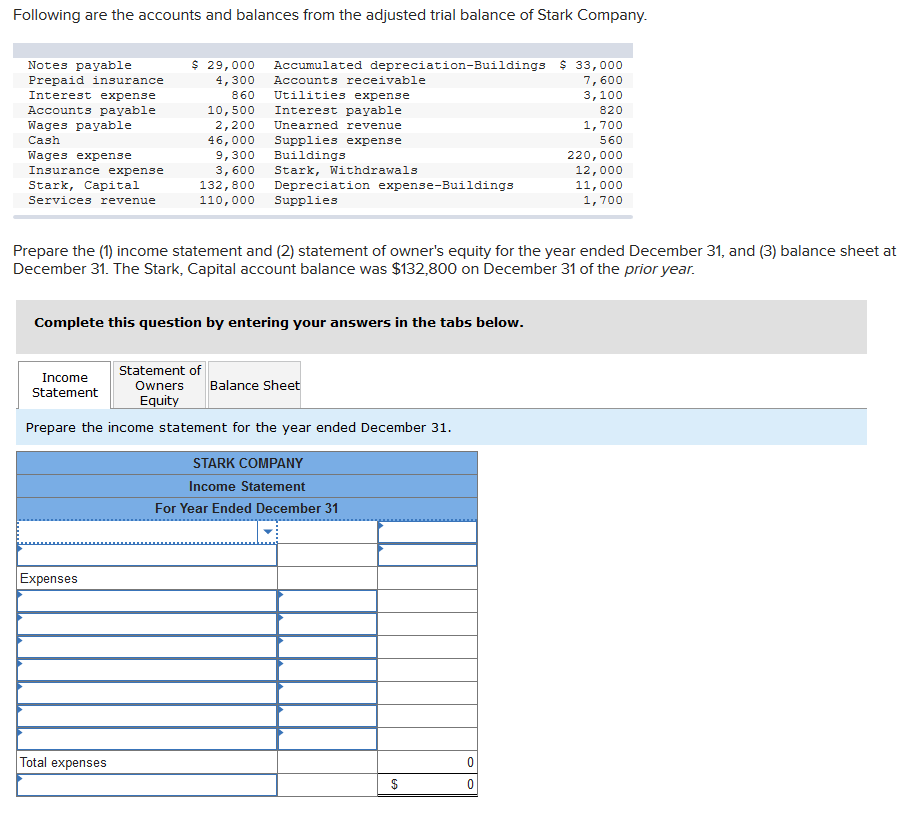
Task: Click the net income label cell in the bottom row
Action: coord(145,785)
